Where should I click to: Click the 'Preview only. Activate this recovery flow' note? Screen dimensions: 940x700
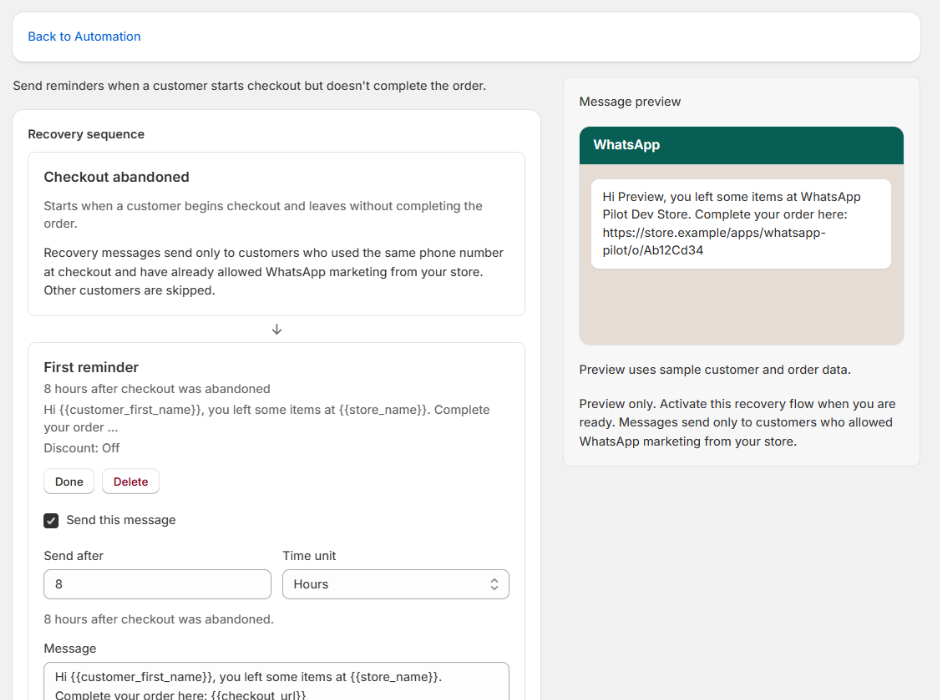(737, 423)
